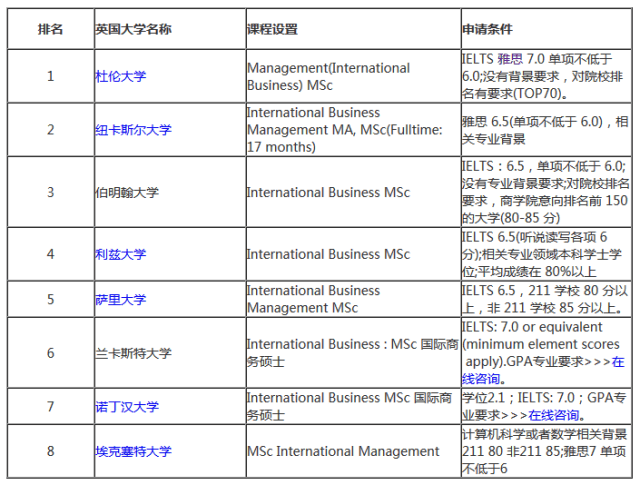Screen dimensions: 640x485
Task: Click the 商学院意向排名前 150 requirement cell
Action: click(547, 192)
